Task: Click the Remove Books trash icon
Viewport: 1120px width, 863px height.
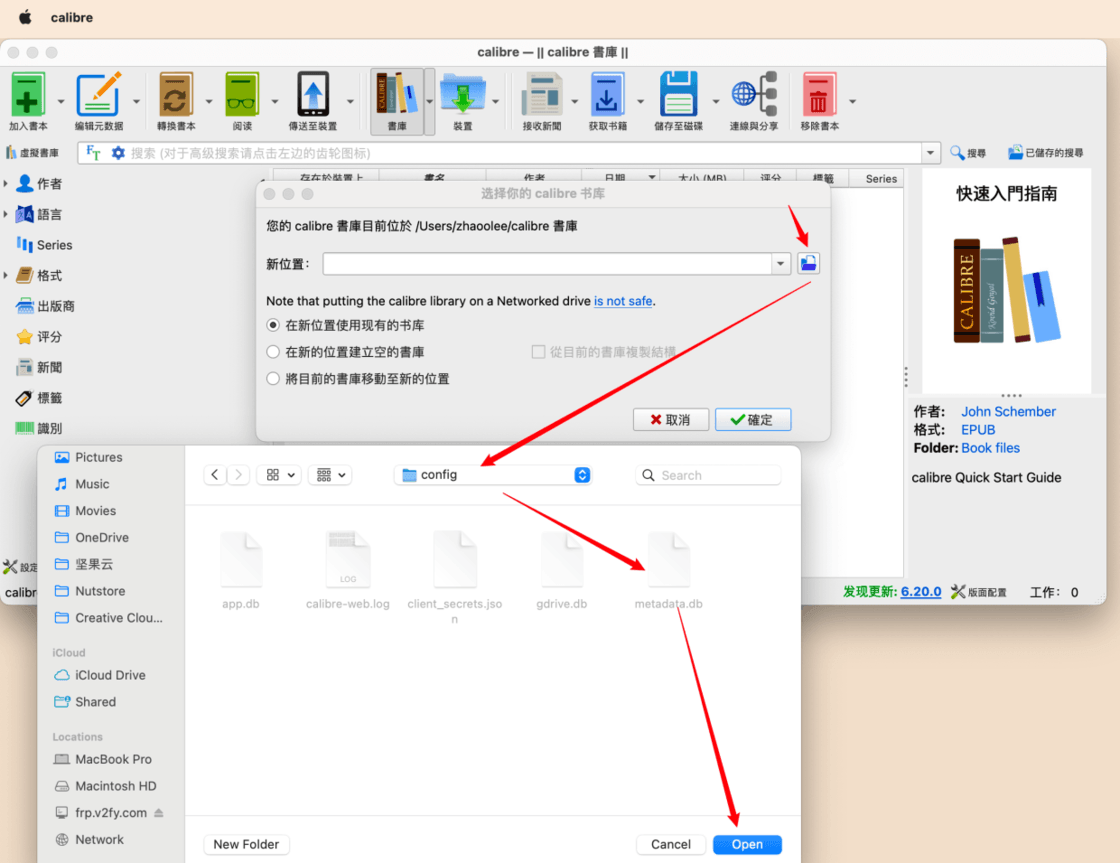Action: (818, 95)
